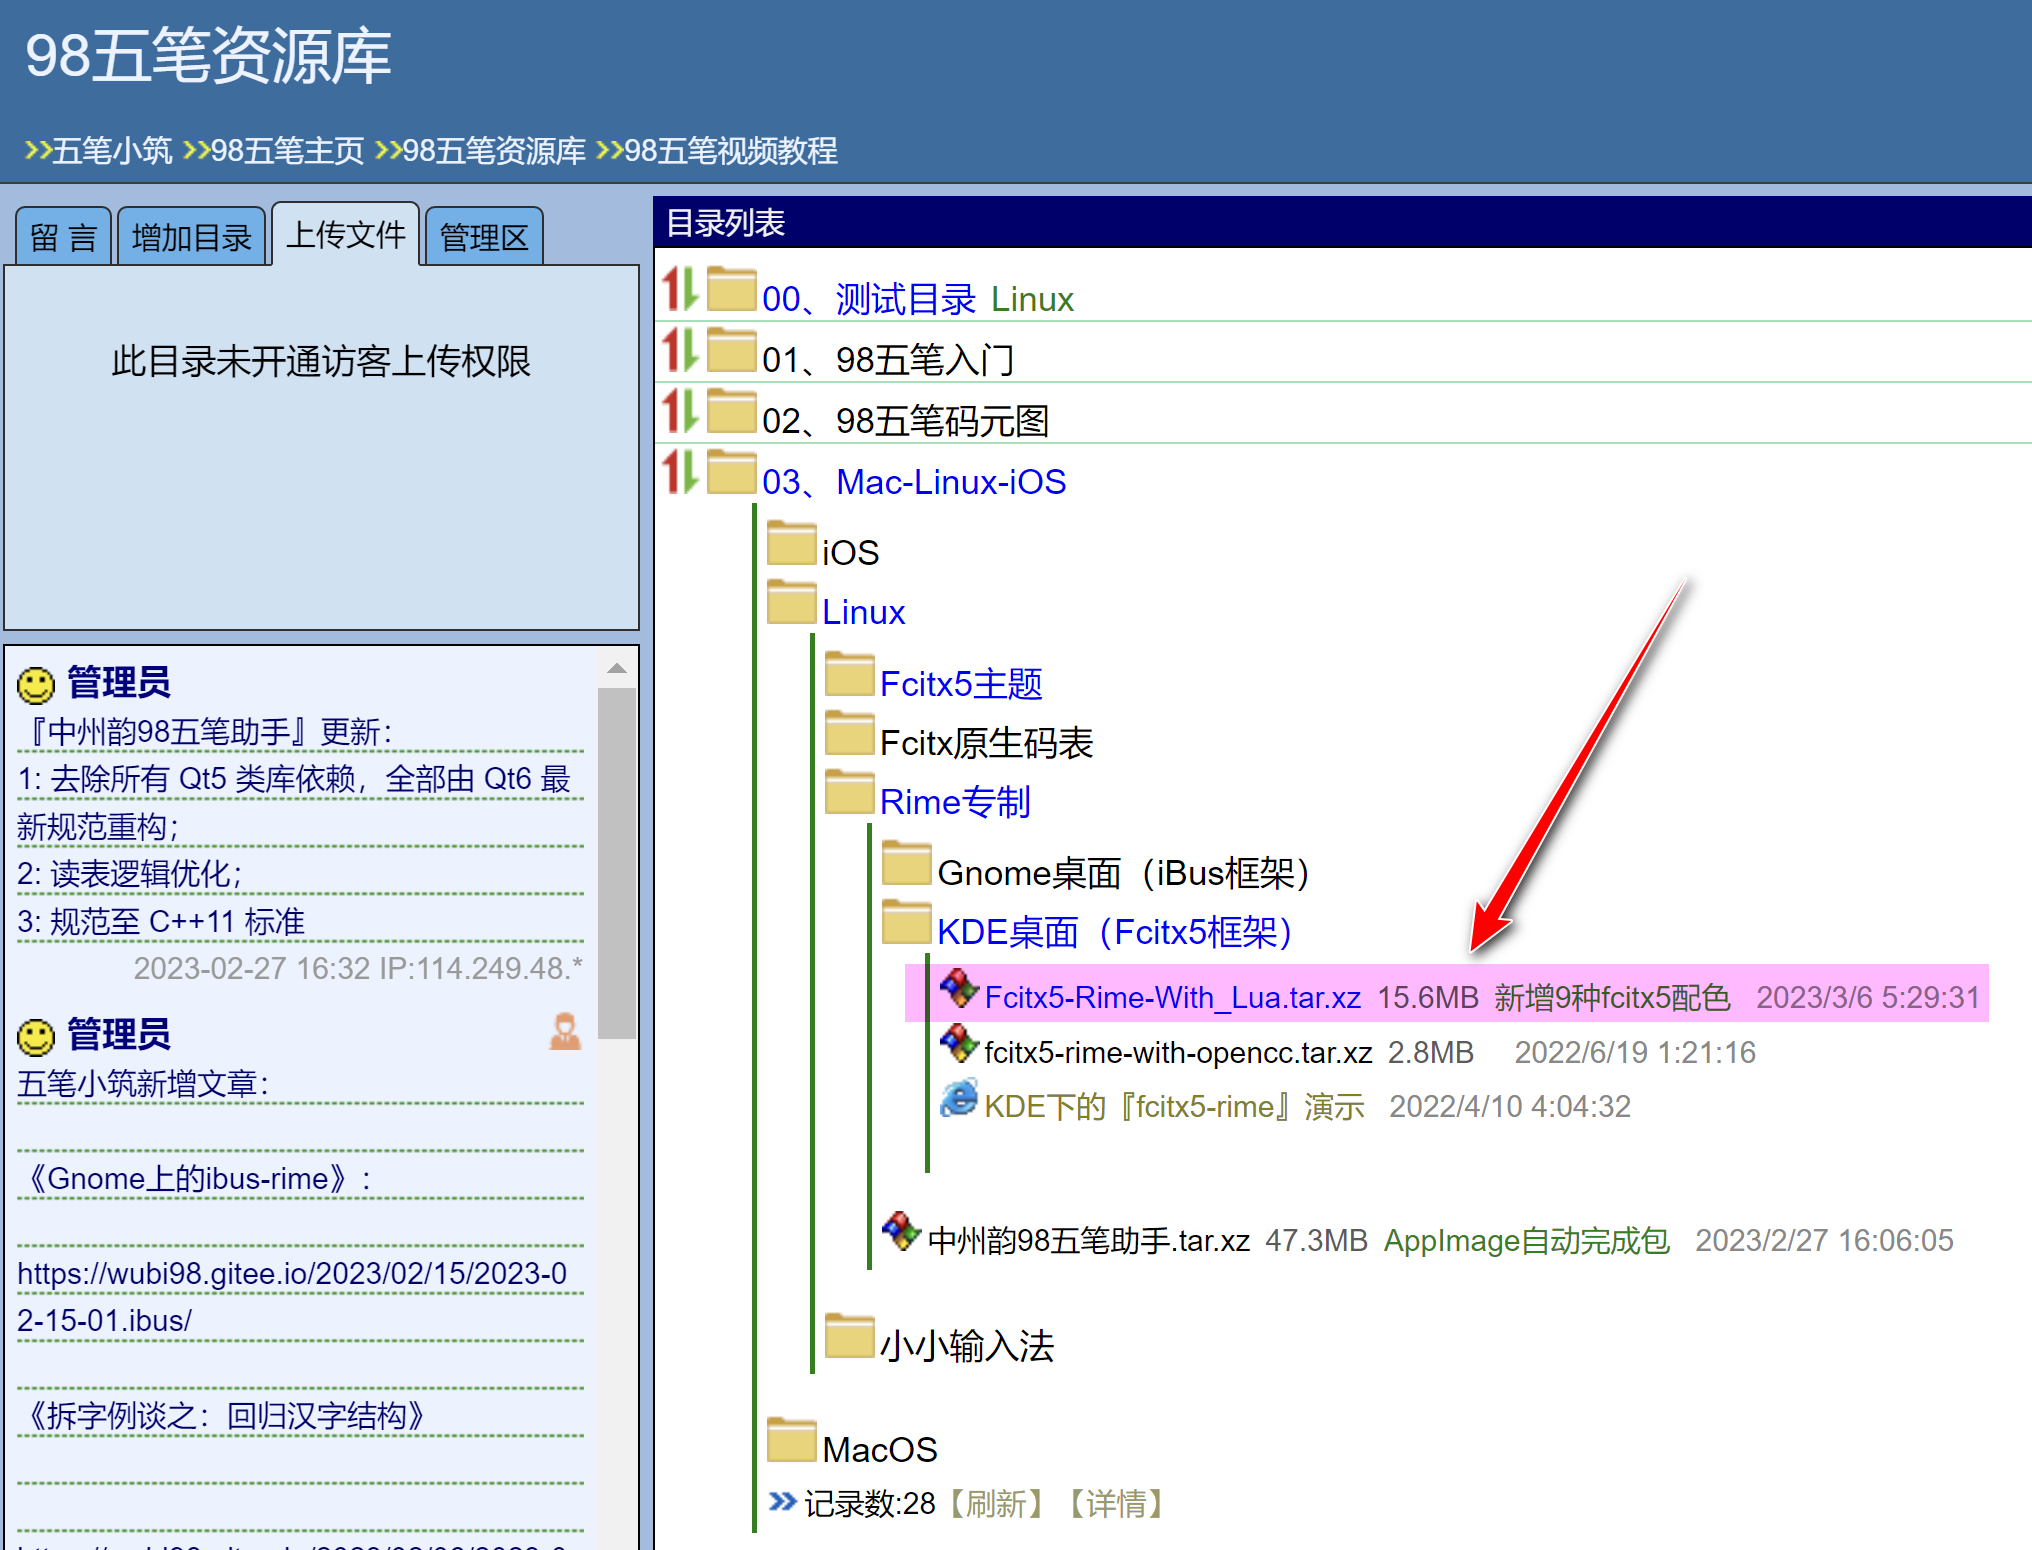Click the archive icon of 中州韵98五笔助手.tar.xz
This screenshot has width=2032, height=1550.
901,1232
